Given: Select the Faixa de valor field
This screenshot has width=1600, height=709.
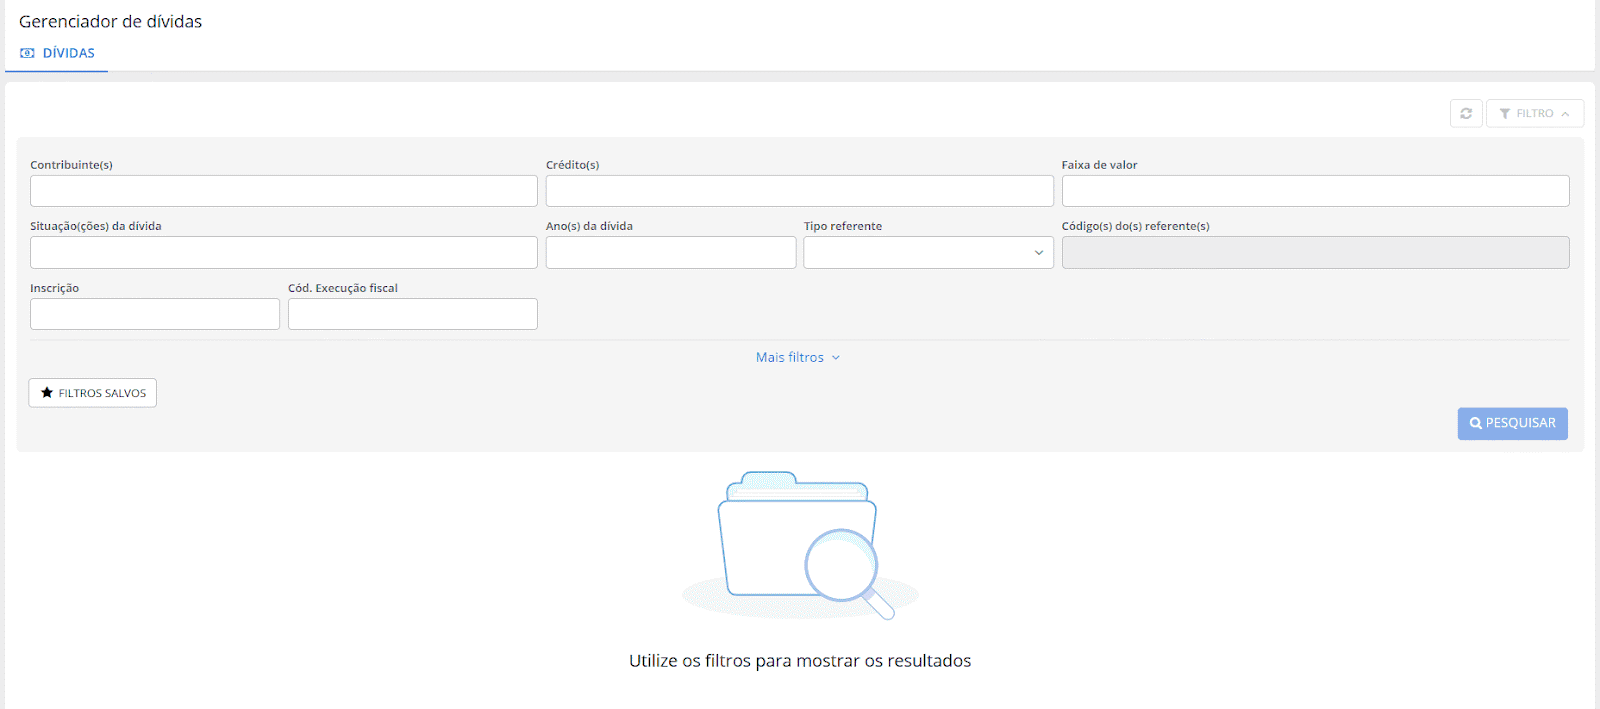Looking at the screenshot, I should 1315,191.
